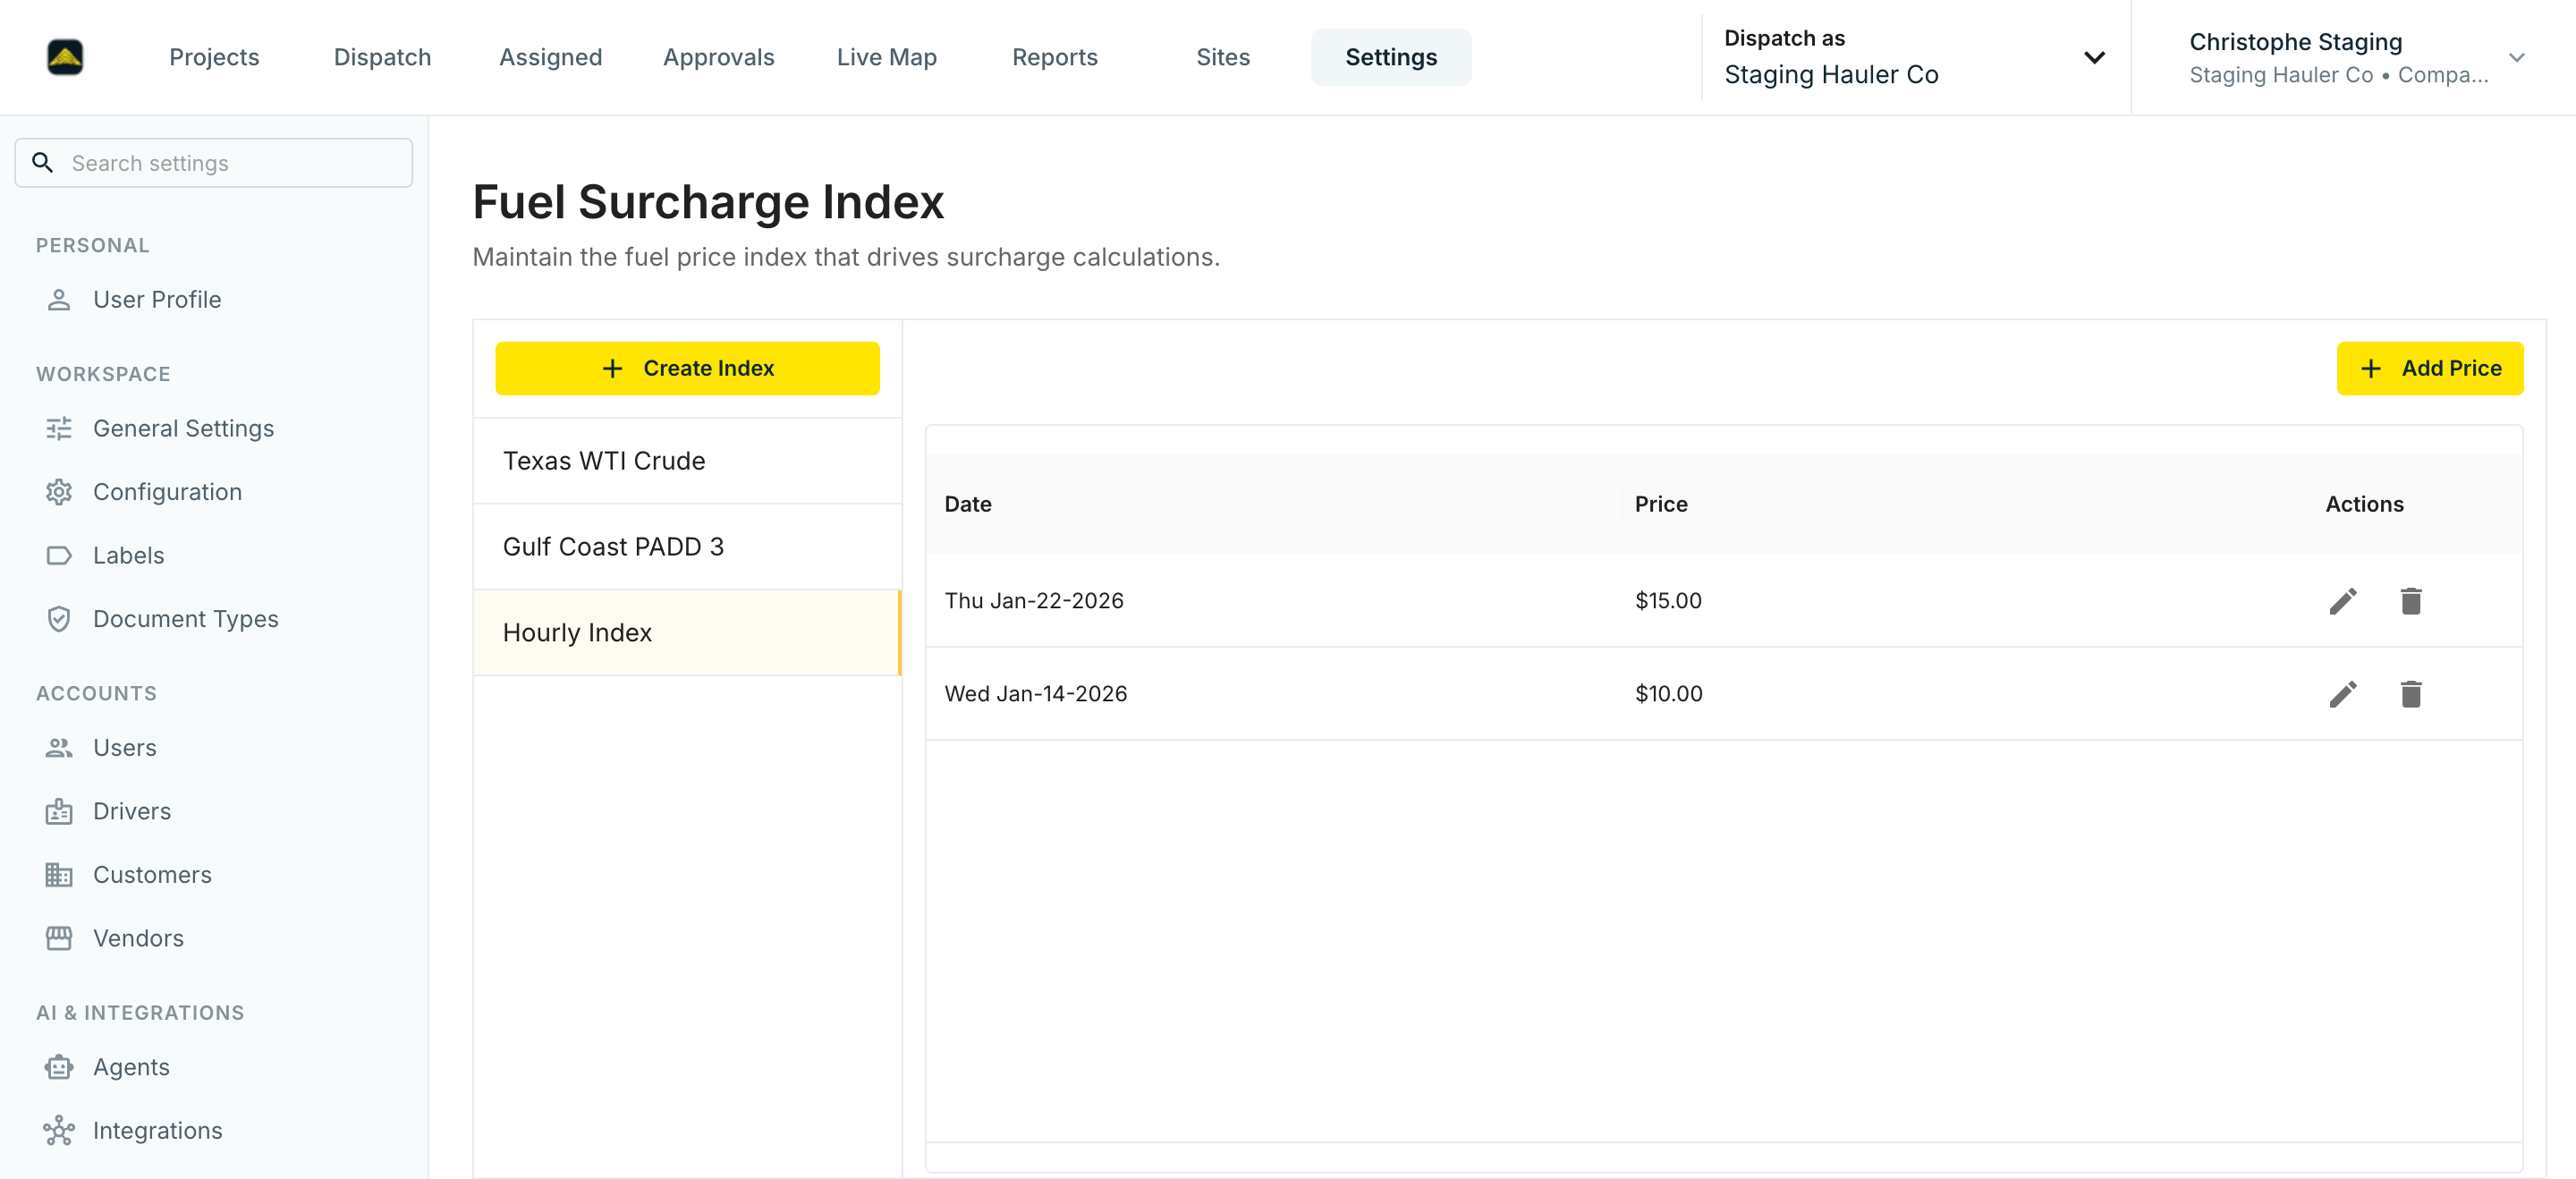Image resolution: width=2576 pixels, height=1179 pixels.
Task: Click the Vendors storefront icon
Action: (x=59, y=939)
